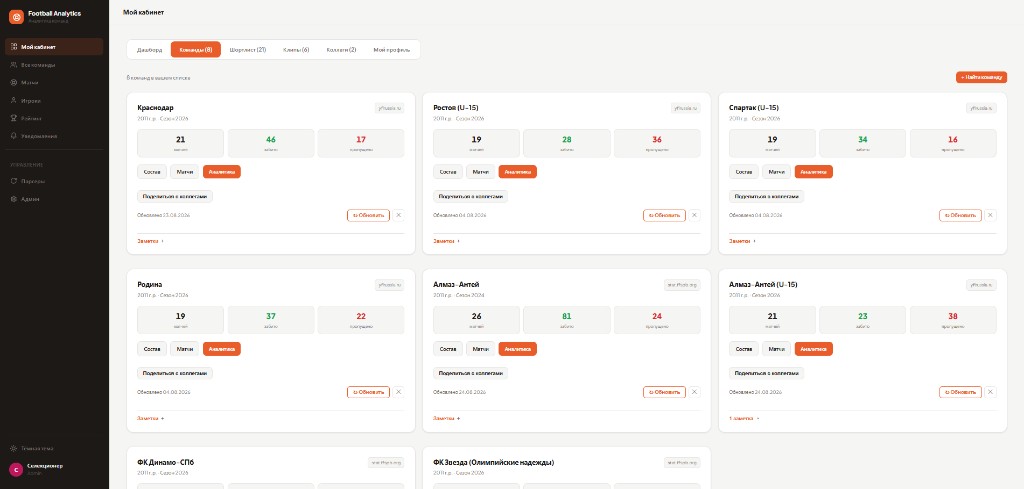Image resolution: width=1024 pixels, height=489 pixels.
Task: Click the ball icon for Матчи
Action: click(14, 83)
